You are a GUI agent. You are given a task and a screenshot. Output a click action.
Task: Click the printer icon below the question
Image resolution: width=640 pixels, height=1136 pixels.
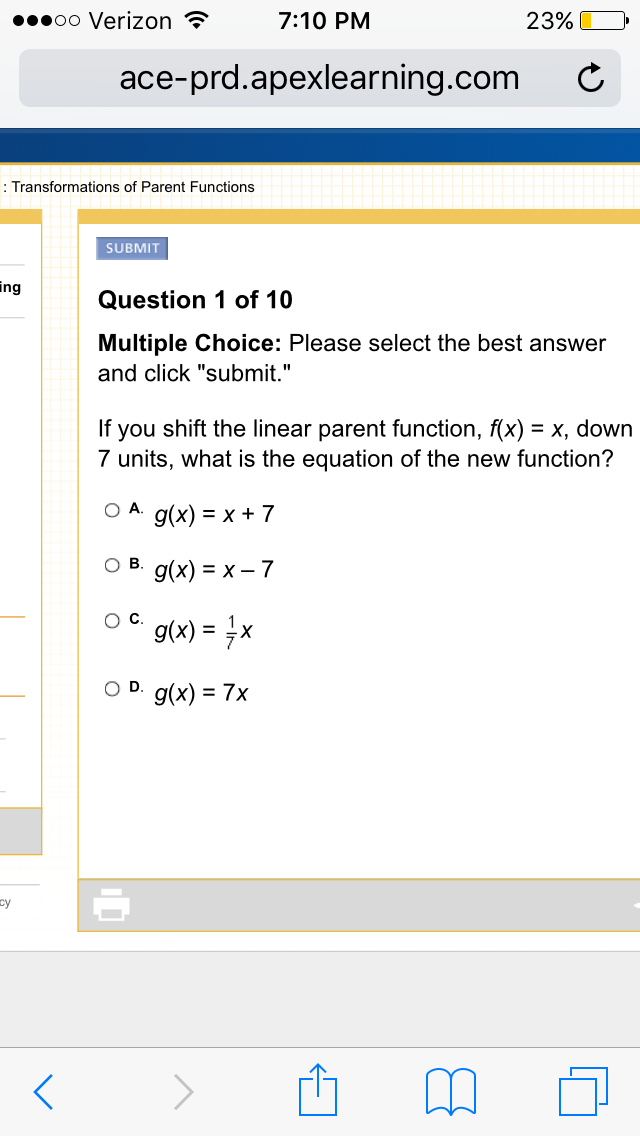[111, 904]
